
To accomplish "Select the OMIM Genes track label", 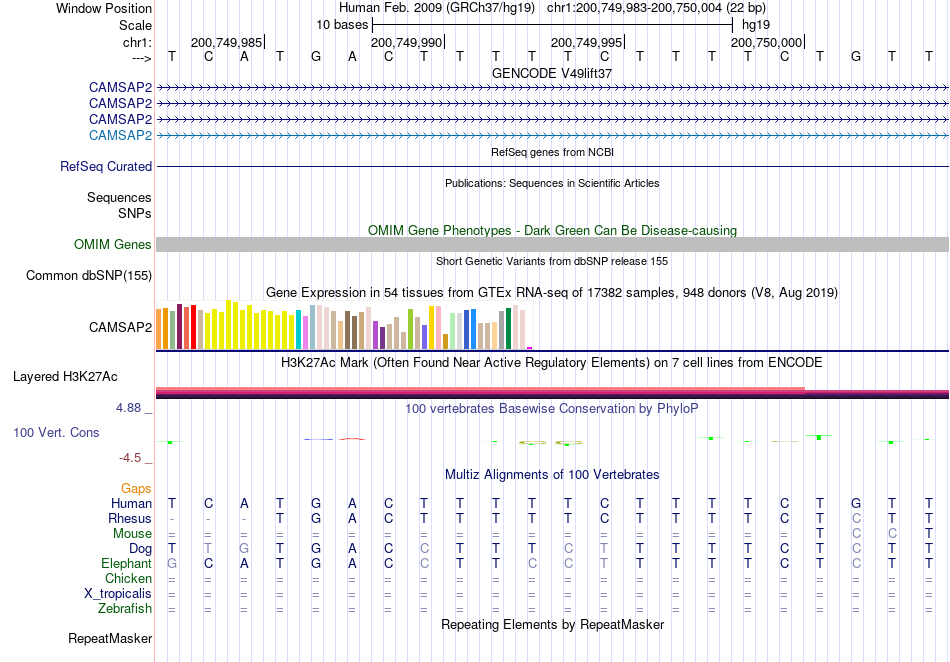I will click(x=112, y=244).
